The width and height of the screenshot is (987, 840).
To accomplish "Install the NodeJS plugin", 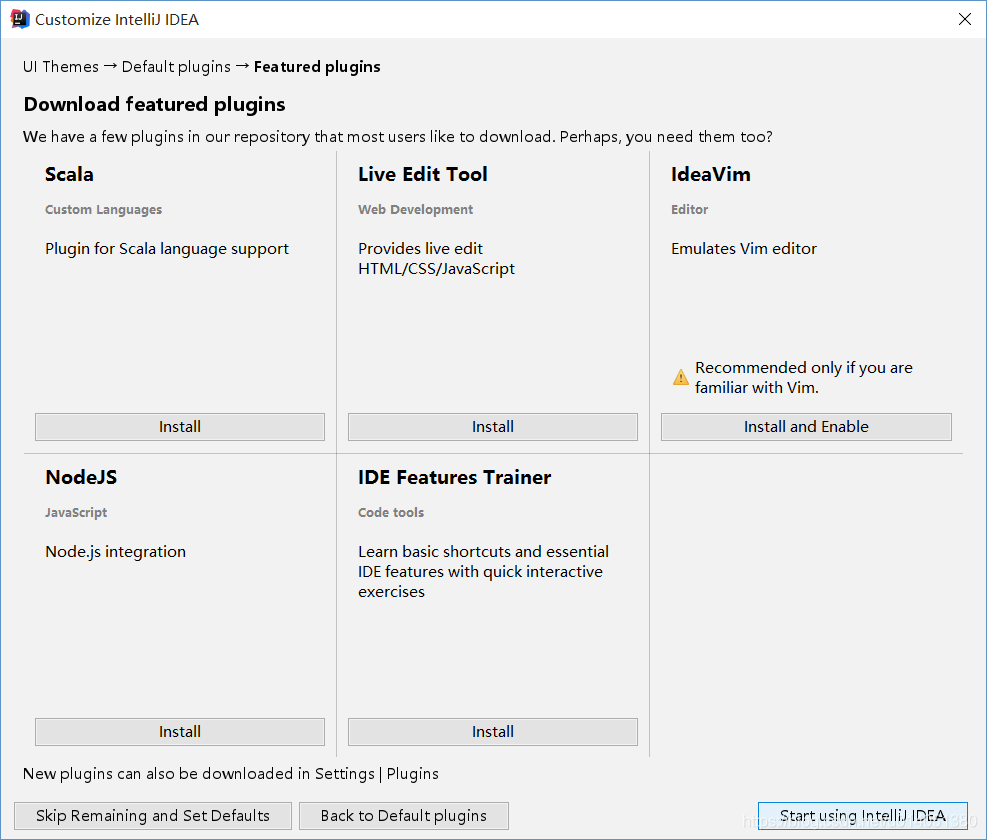I will (180, 731).
